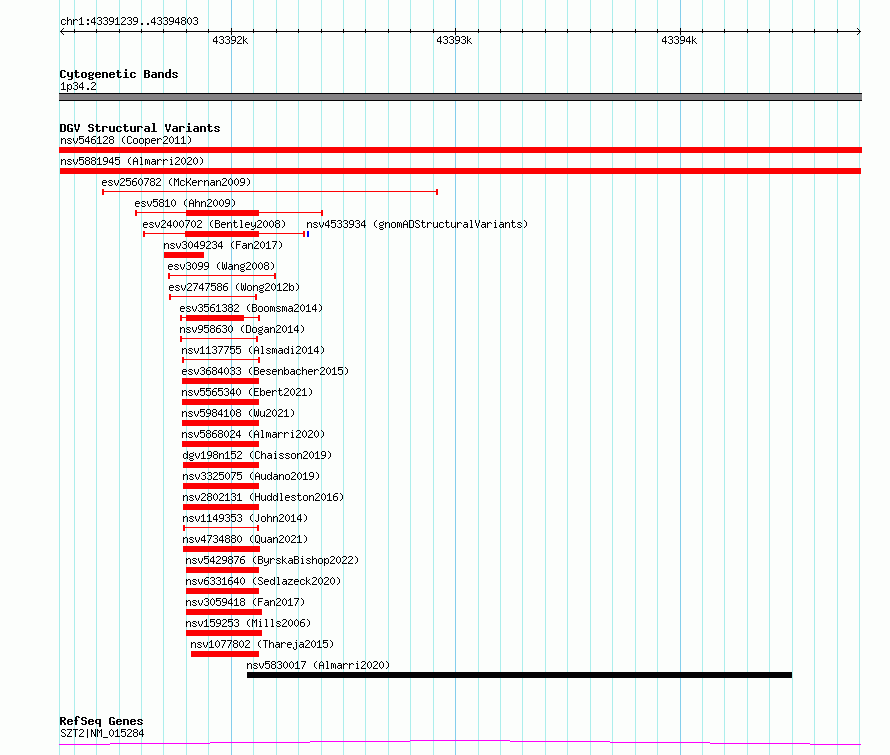Select nsv958630 (Dogan2014) variant
890x755 pixels.
tap(242, 329)
